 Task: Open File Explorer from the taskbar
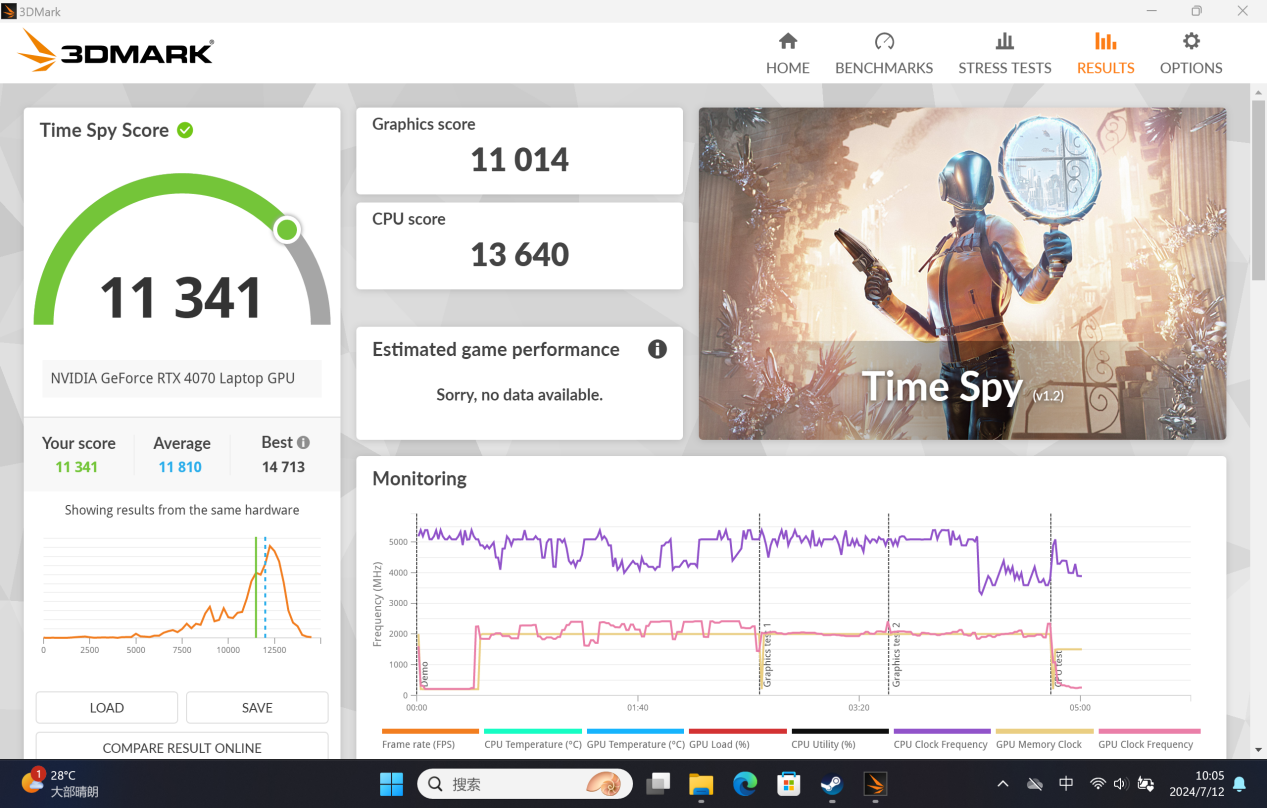pos(701,784)
